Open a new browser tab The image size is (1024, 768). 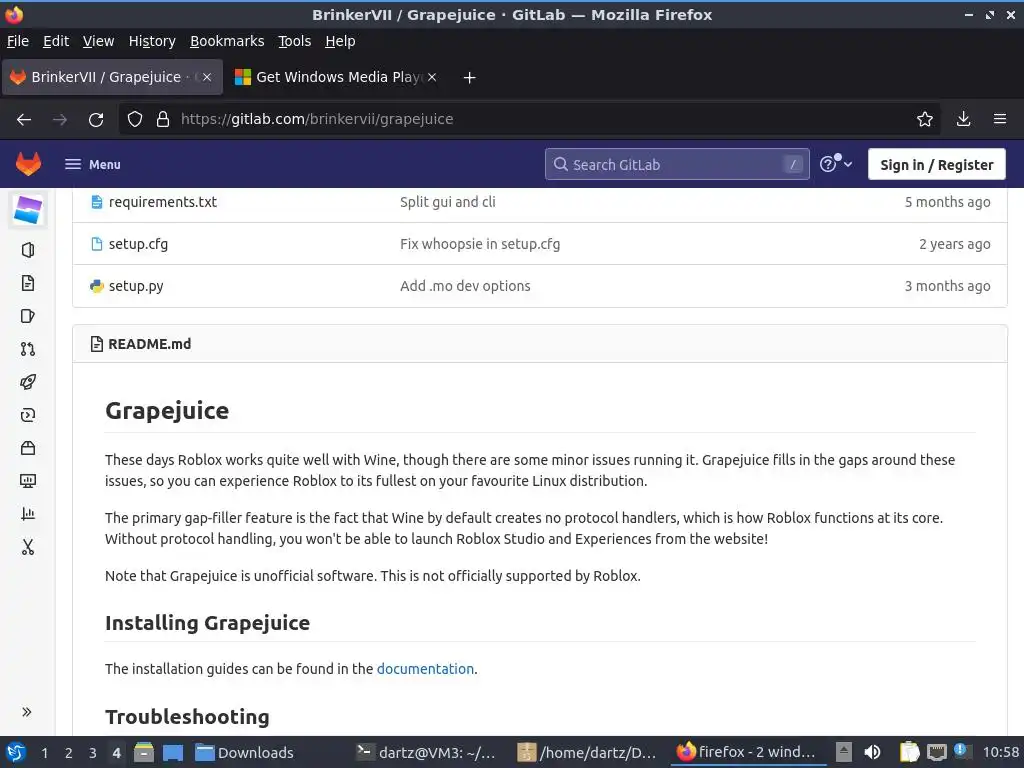(x=469, y=78)
